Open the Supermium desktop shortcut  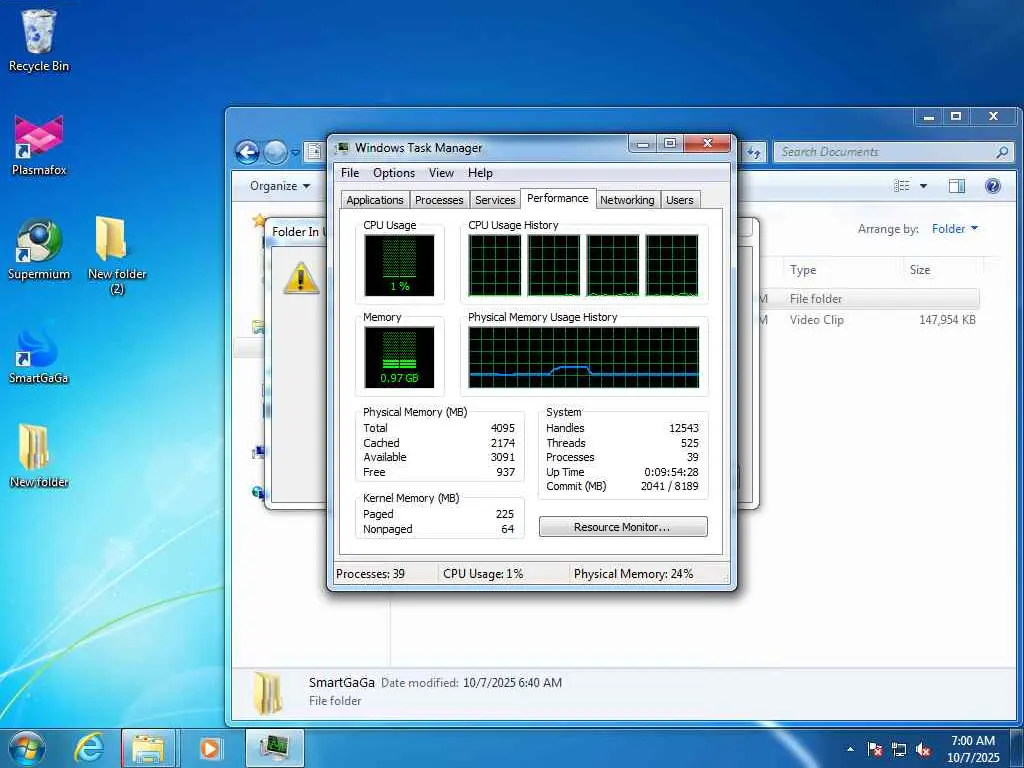tap(39, 249)
